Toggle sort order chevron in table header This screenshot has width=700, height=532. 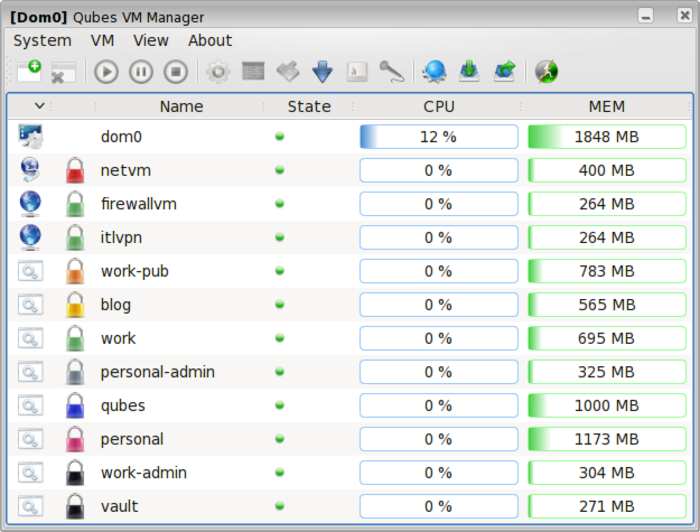[x=40, y=106]
